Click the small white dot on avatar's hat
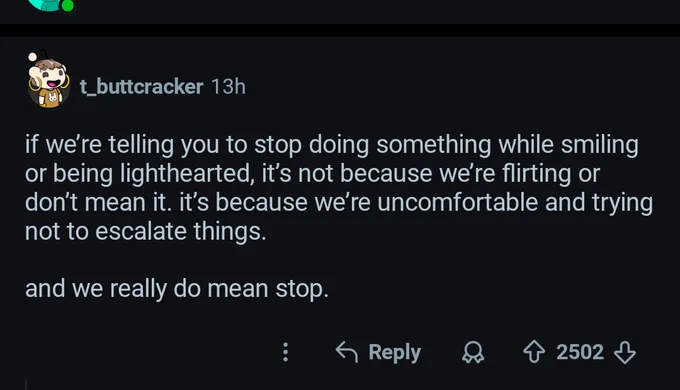 click(33, 57)
